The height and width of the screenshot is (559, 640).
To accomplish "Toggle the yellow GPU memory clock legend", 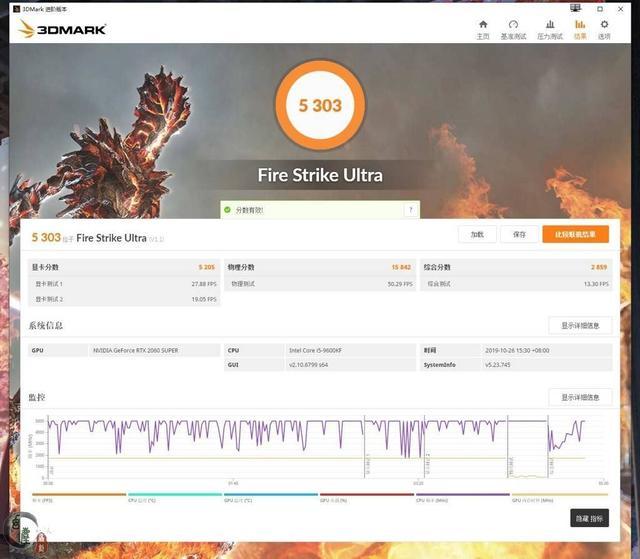I will [x=560, y=497].
